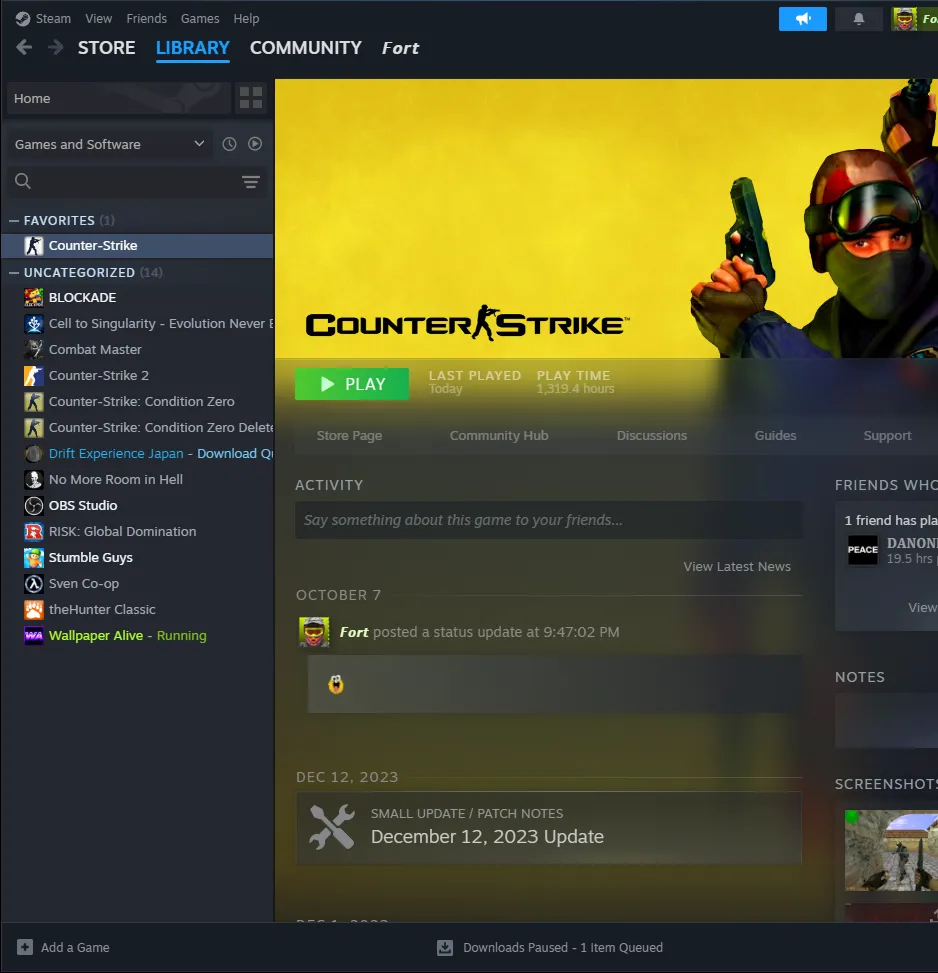Click the Download Queued status text
938x973 pixels.
pyautogui.click(x=235, y=454)
